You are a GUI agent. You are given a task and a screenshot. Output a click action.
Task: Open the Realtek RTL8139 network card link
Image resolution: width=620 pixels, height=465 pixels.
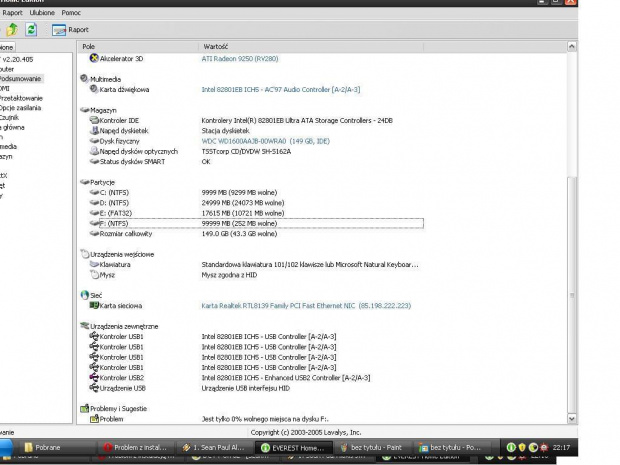coord(306,306)
